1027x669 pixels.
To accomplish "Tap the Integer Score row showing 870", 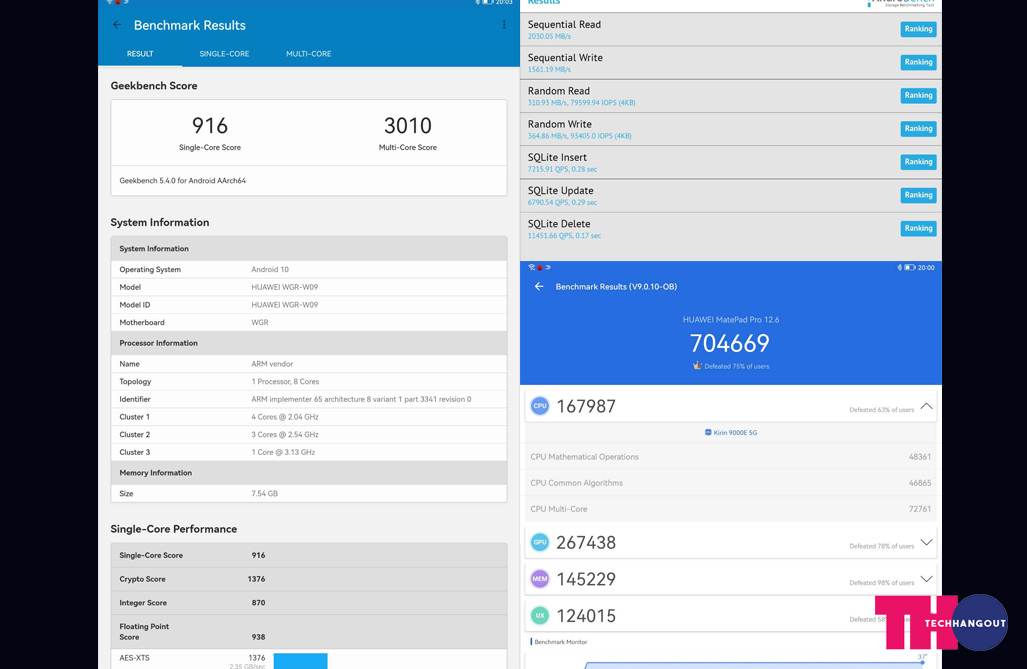I will coord(308,603).
